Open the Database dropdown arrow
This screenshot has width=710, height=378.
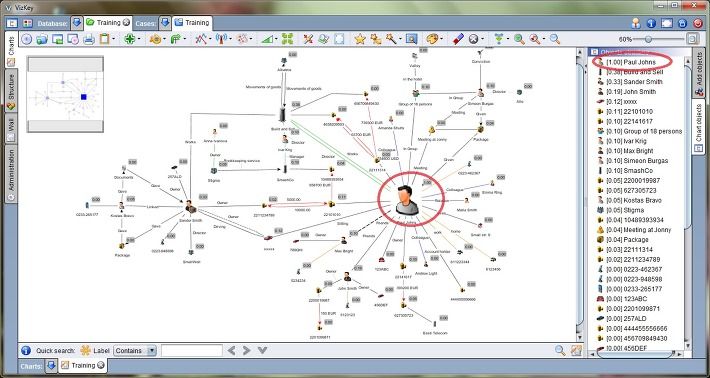click(x=77, y=23)
